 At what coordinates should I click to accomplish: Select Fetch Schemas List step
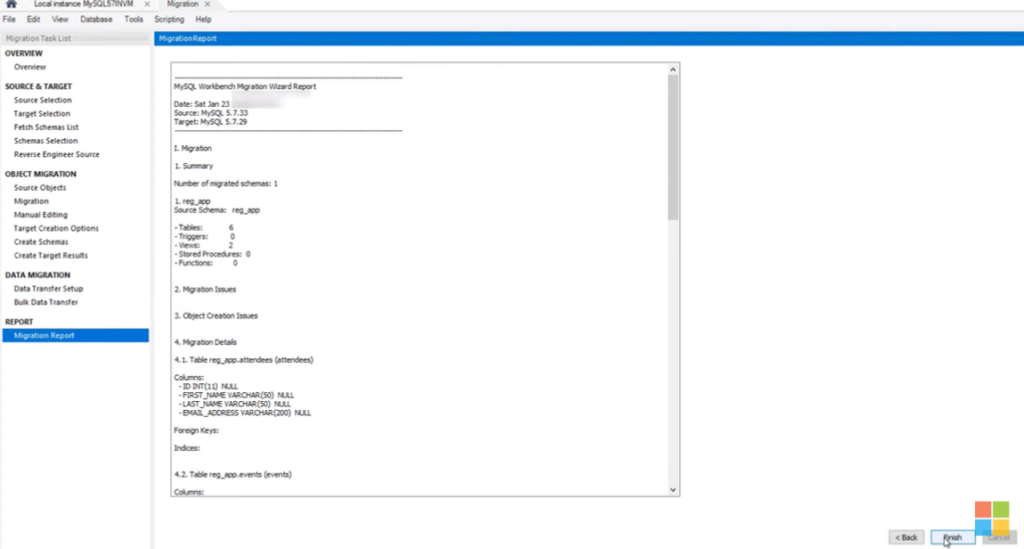(x=46, y=127)
